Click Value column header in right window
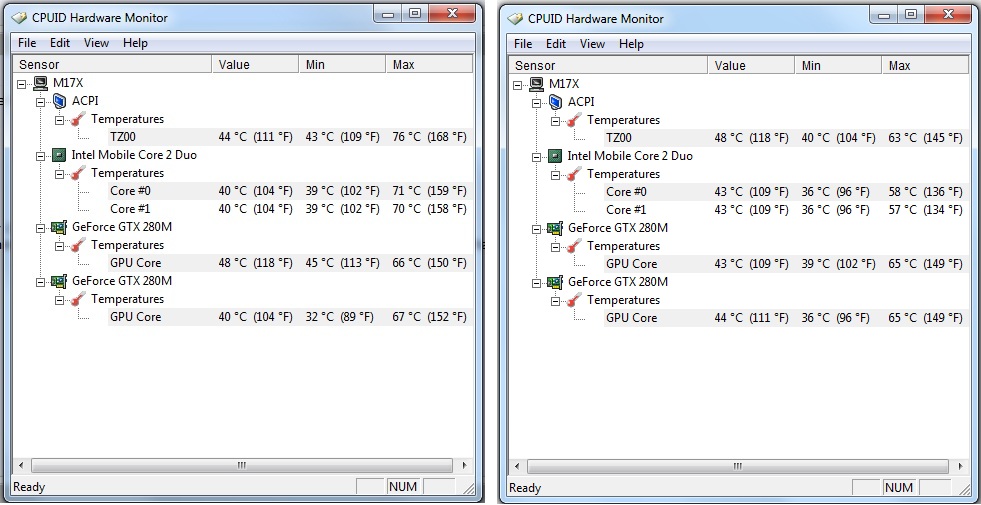The image size is (981, 505). coord(751,66)
